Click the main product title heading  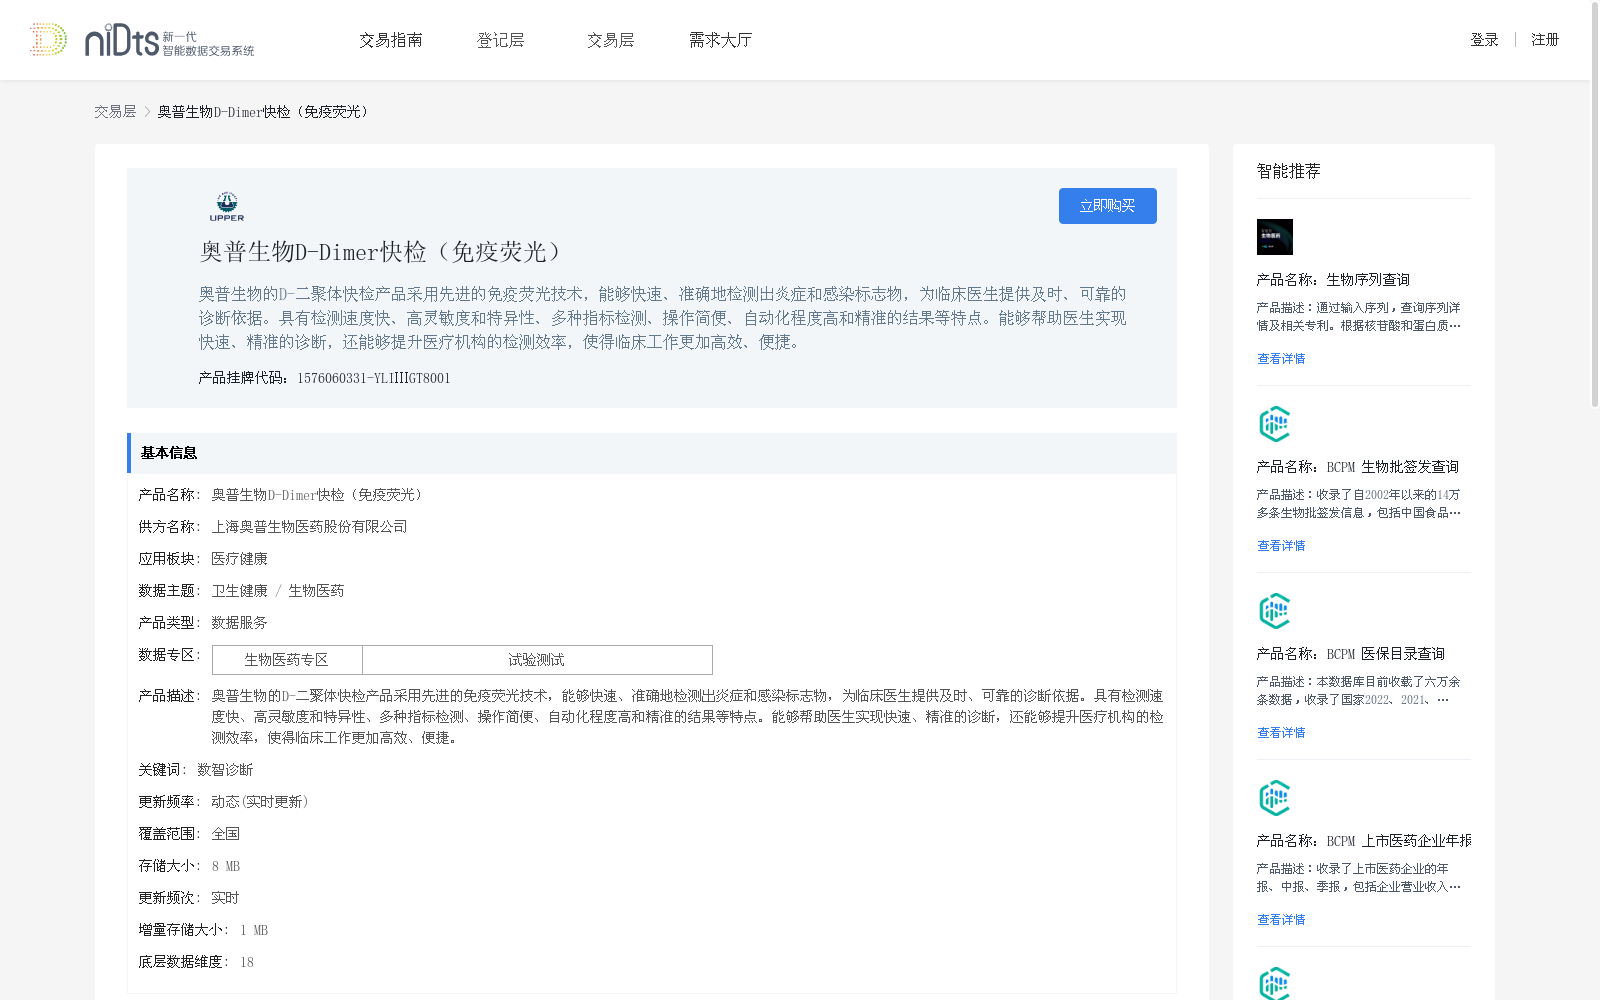[x=385, y=252]
